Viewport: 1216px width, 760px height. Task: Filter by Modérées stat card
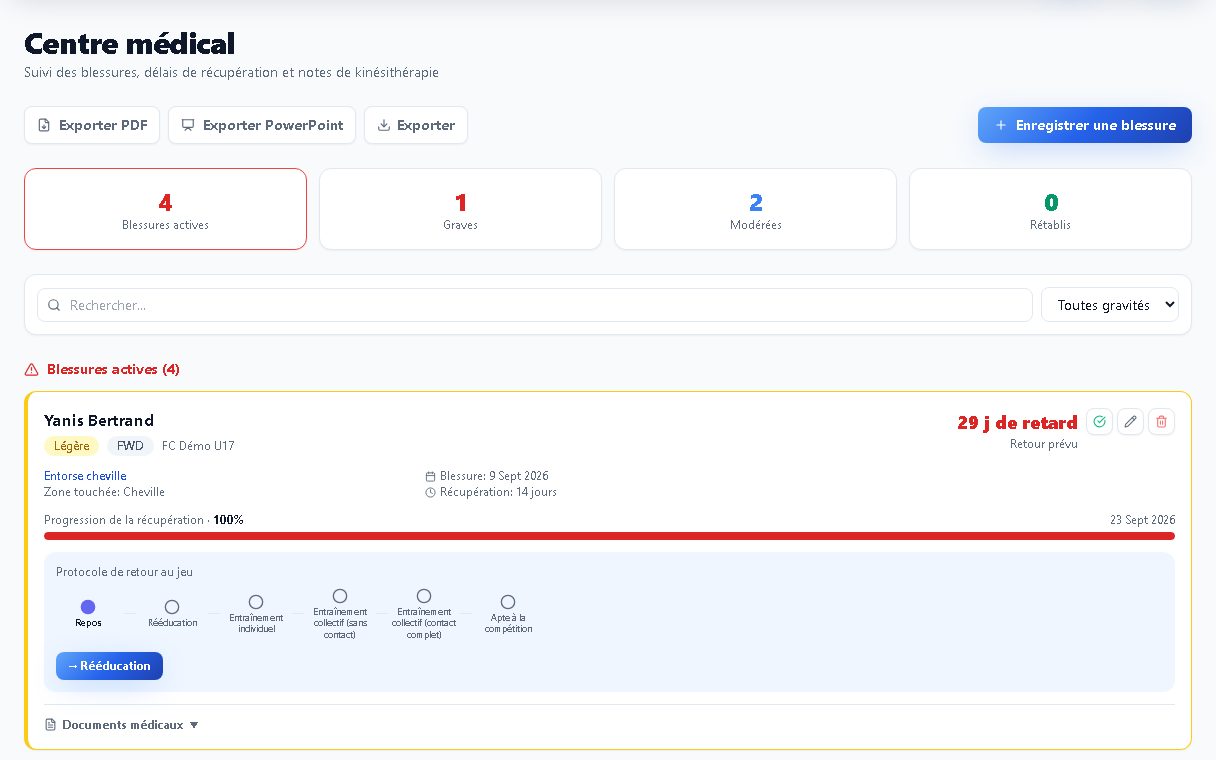pos(755,209)
